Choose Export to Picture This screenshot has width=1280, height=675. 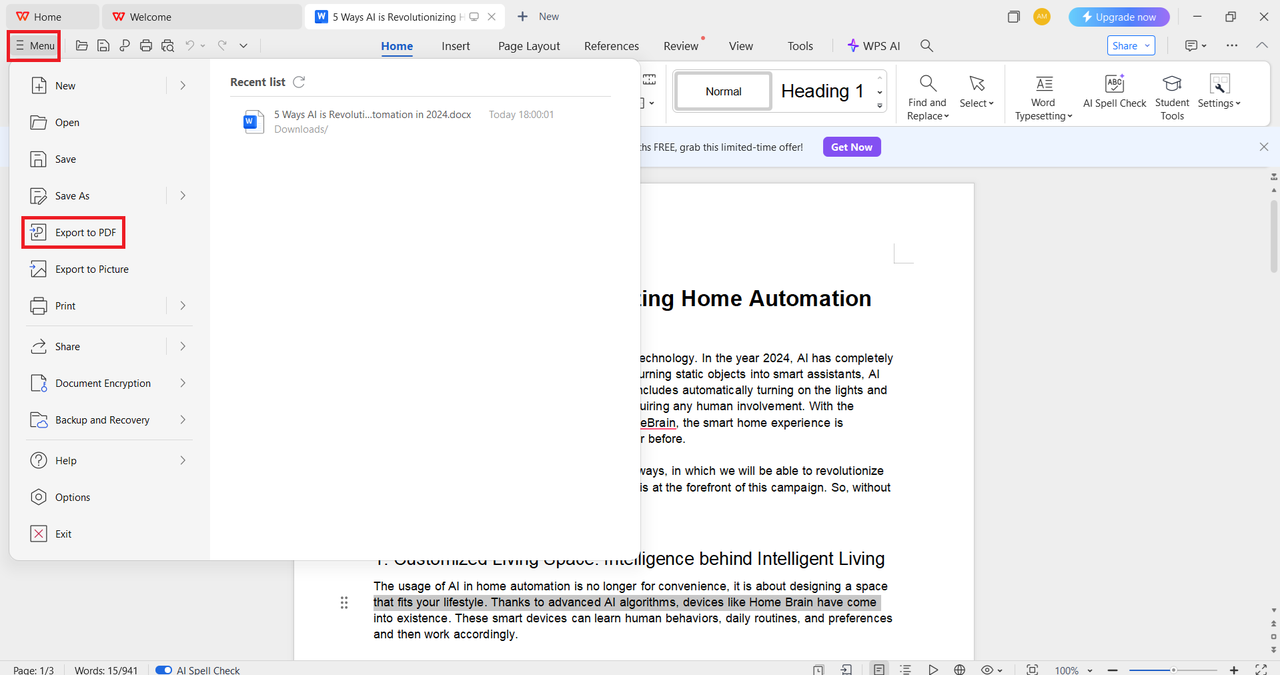click(x=91, y=270)
